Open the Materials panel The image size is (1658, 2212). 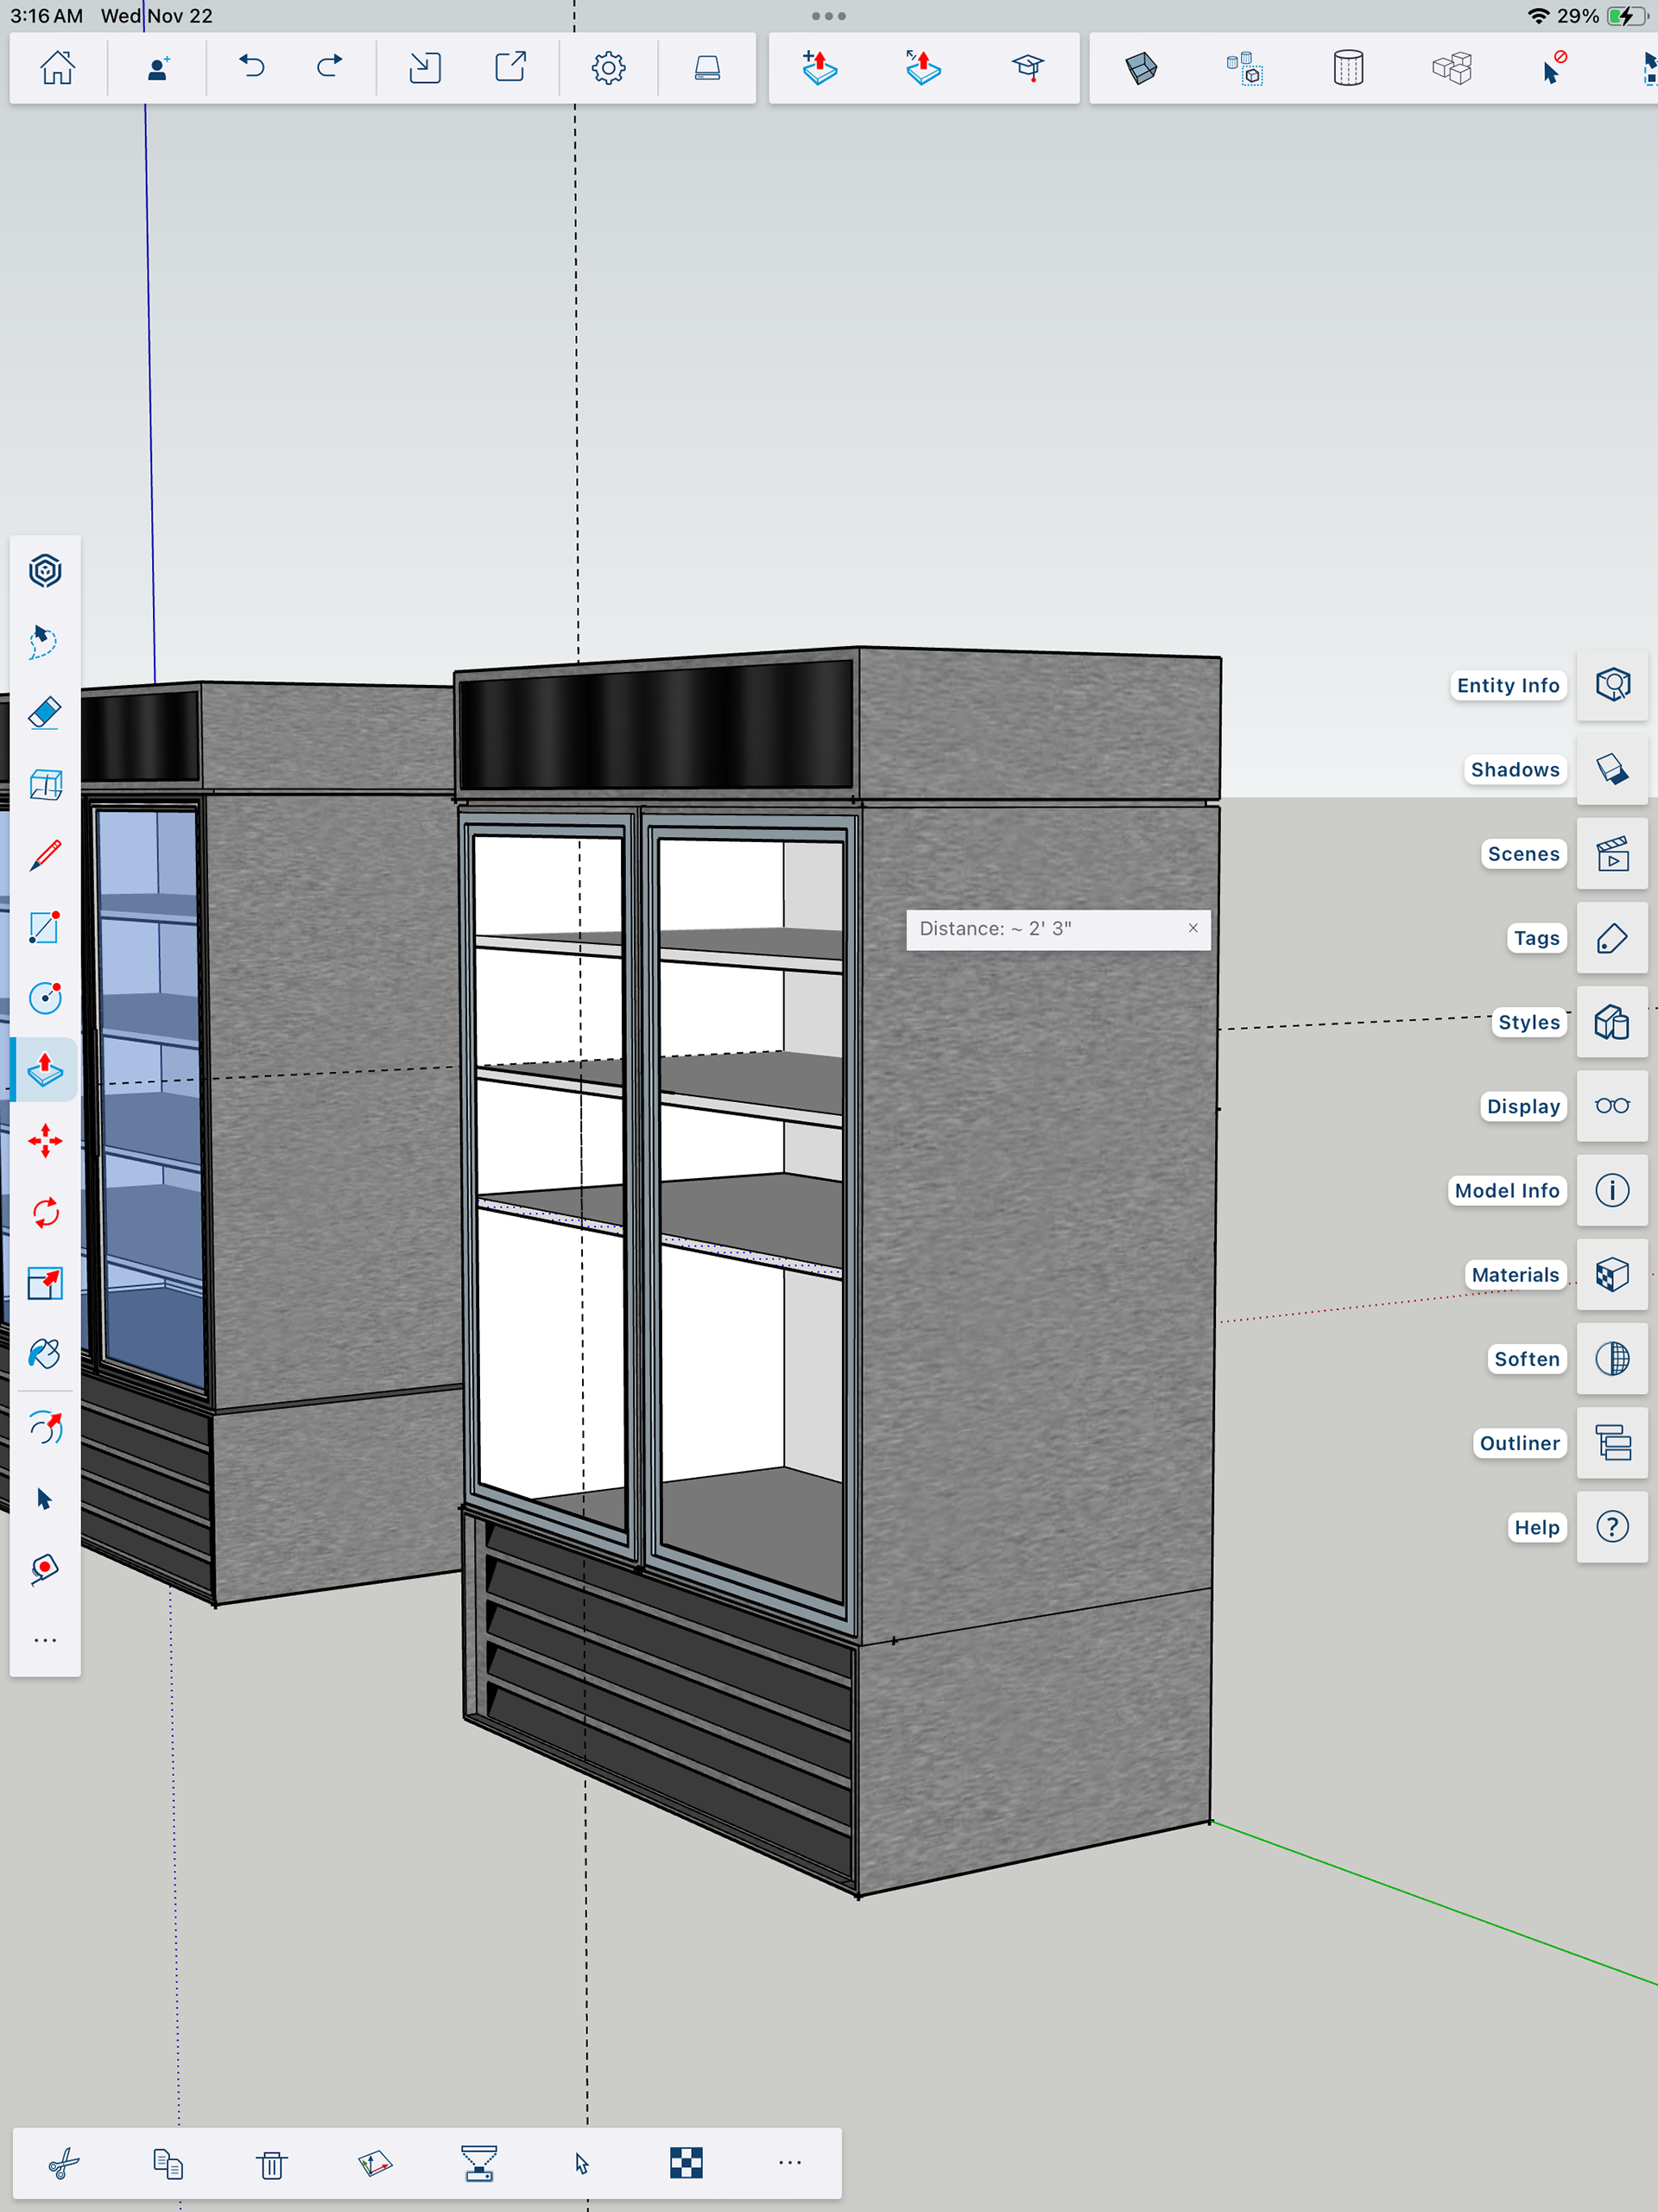coord(1611,1275)
